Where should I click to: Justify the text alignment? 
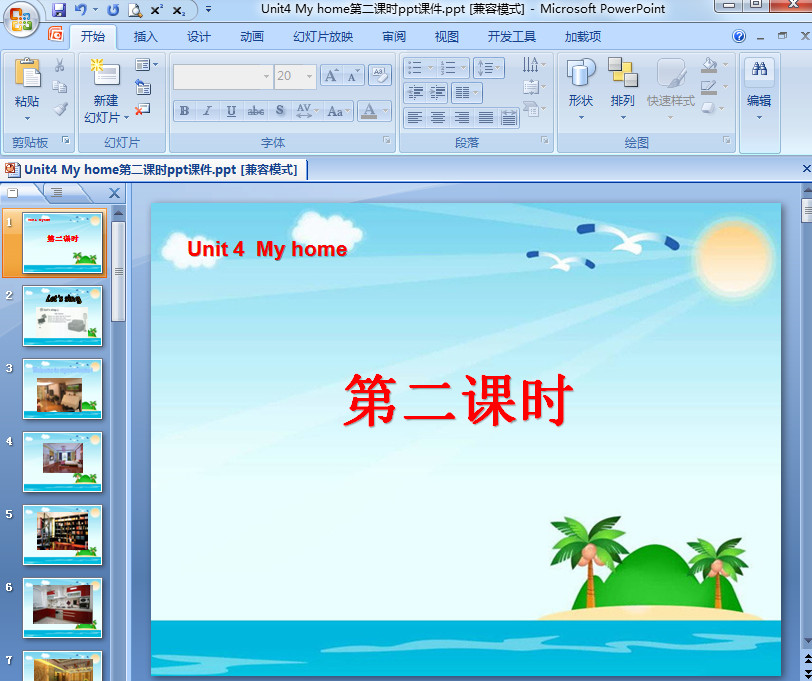tap(485, 118)
